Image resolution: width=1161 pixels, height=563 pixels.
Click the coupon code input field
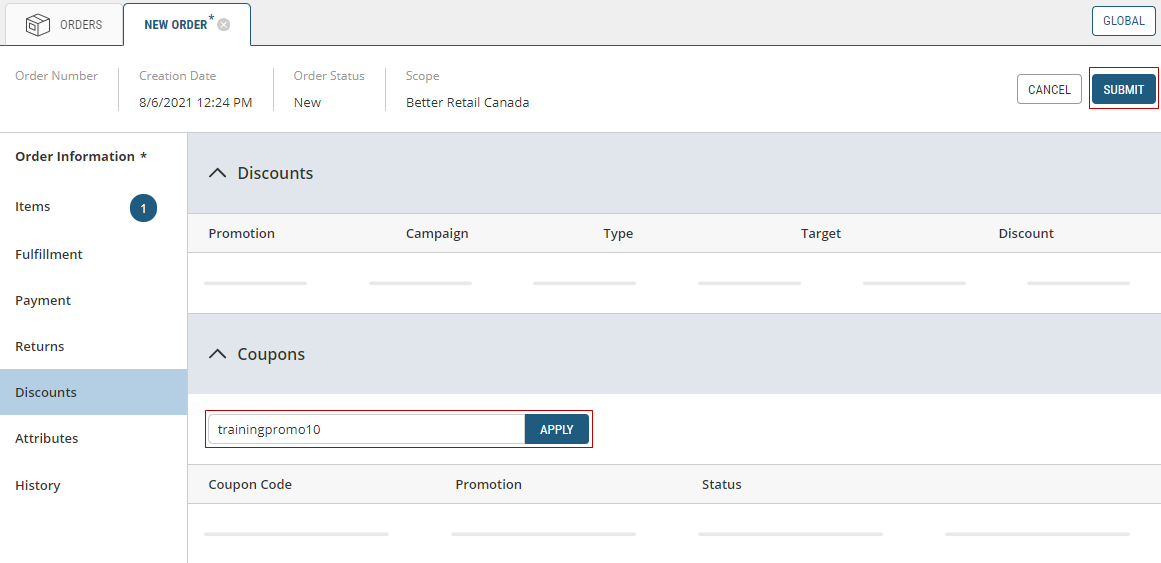click(x=365, y=429)
